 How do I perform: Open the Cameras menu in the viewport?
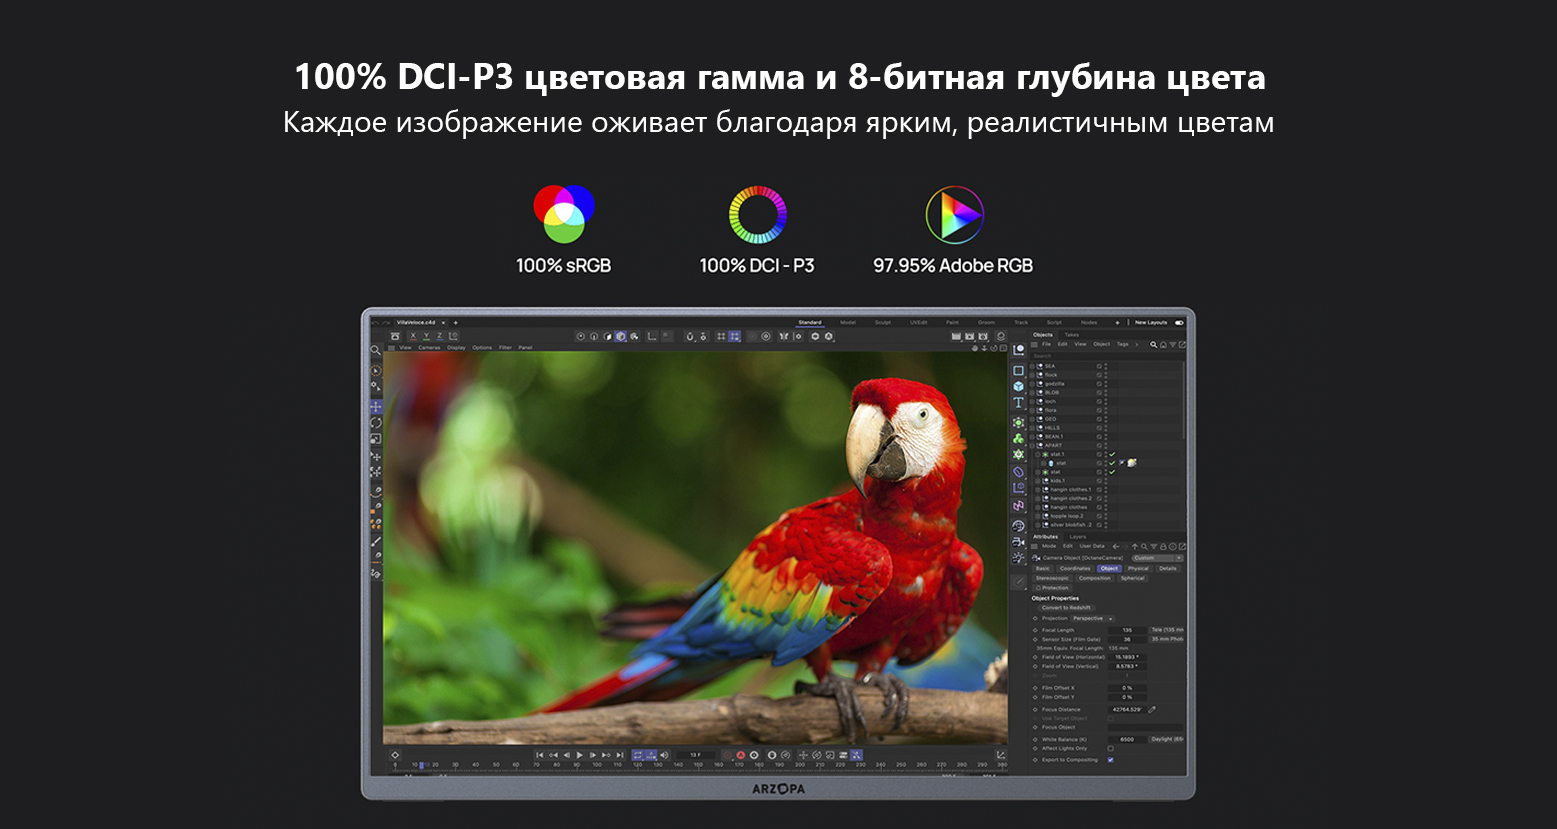click(428, 348)
